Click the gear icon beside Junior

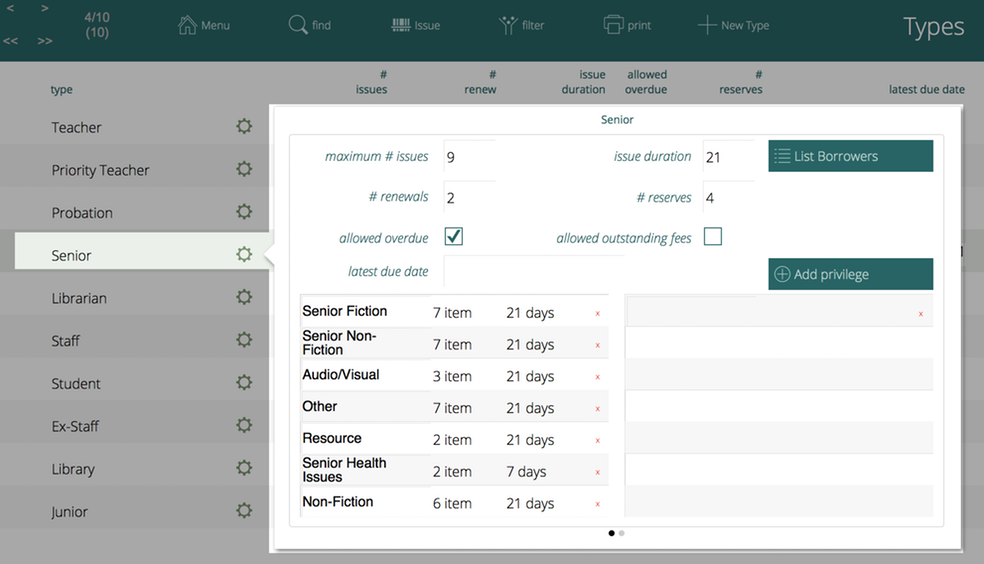point(244,511)
